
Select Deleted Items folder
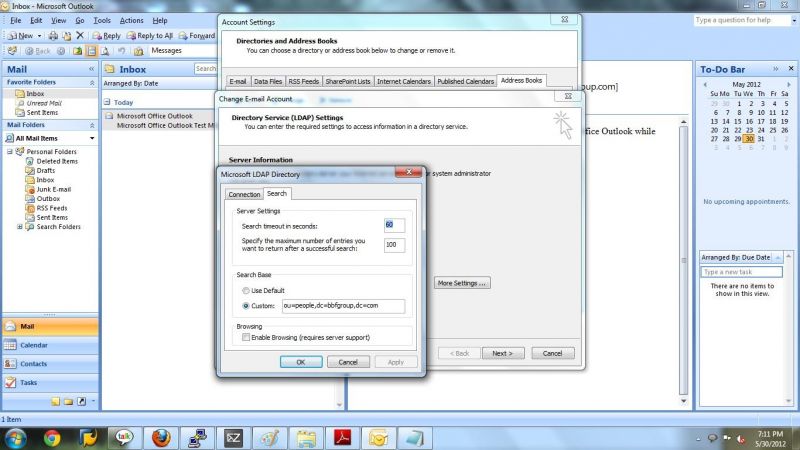57,161
